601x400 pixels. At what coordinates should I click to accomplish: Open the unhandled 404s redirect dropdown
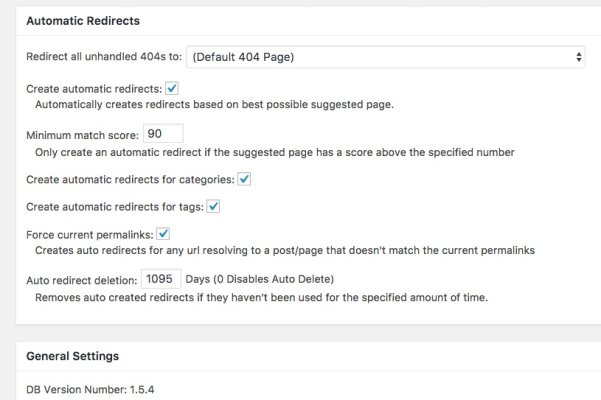coord(385,57)
